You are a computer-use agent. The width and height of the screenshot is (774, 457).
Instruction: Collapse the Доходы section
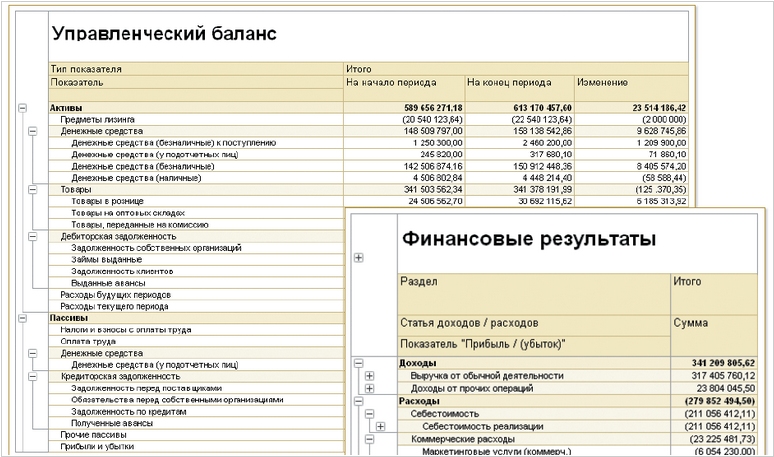(358, 363)
